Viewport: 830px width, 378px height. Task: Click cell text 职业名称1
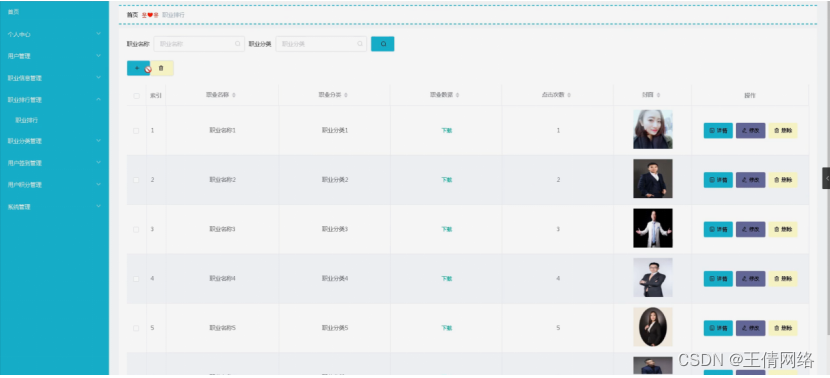[x=222, y=130]
